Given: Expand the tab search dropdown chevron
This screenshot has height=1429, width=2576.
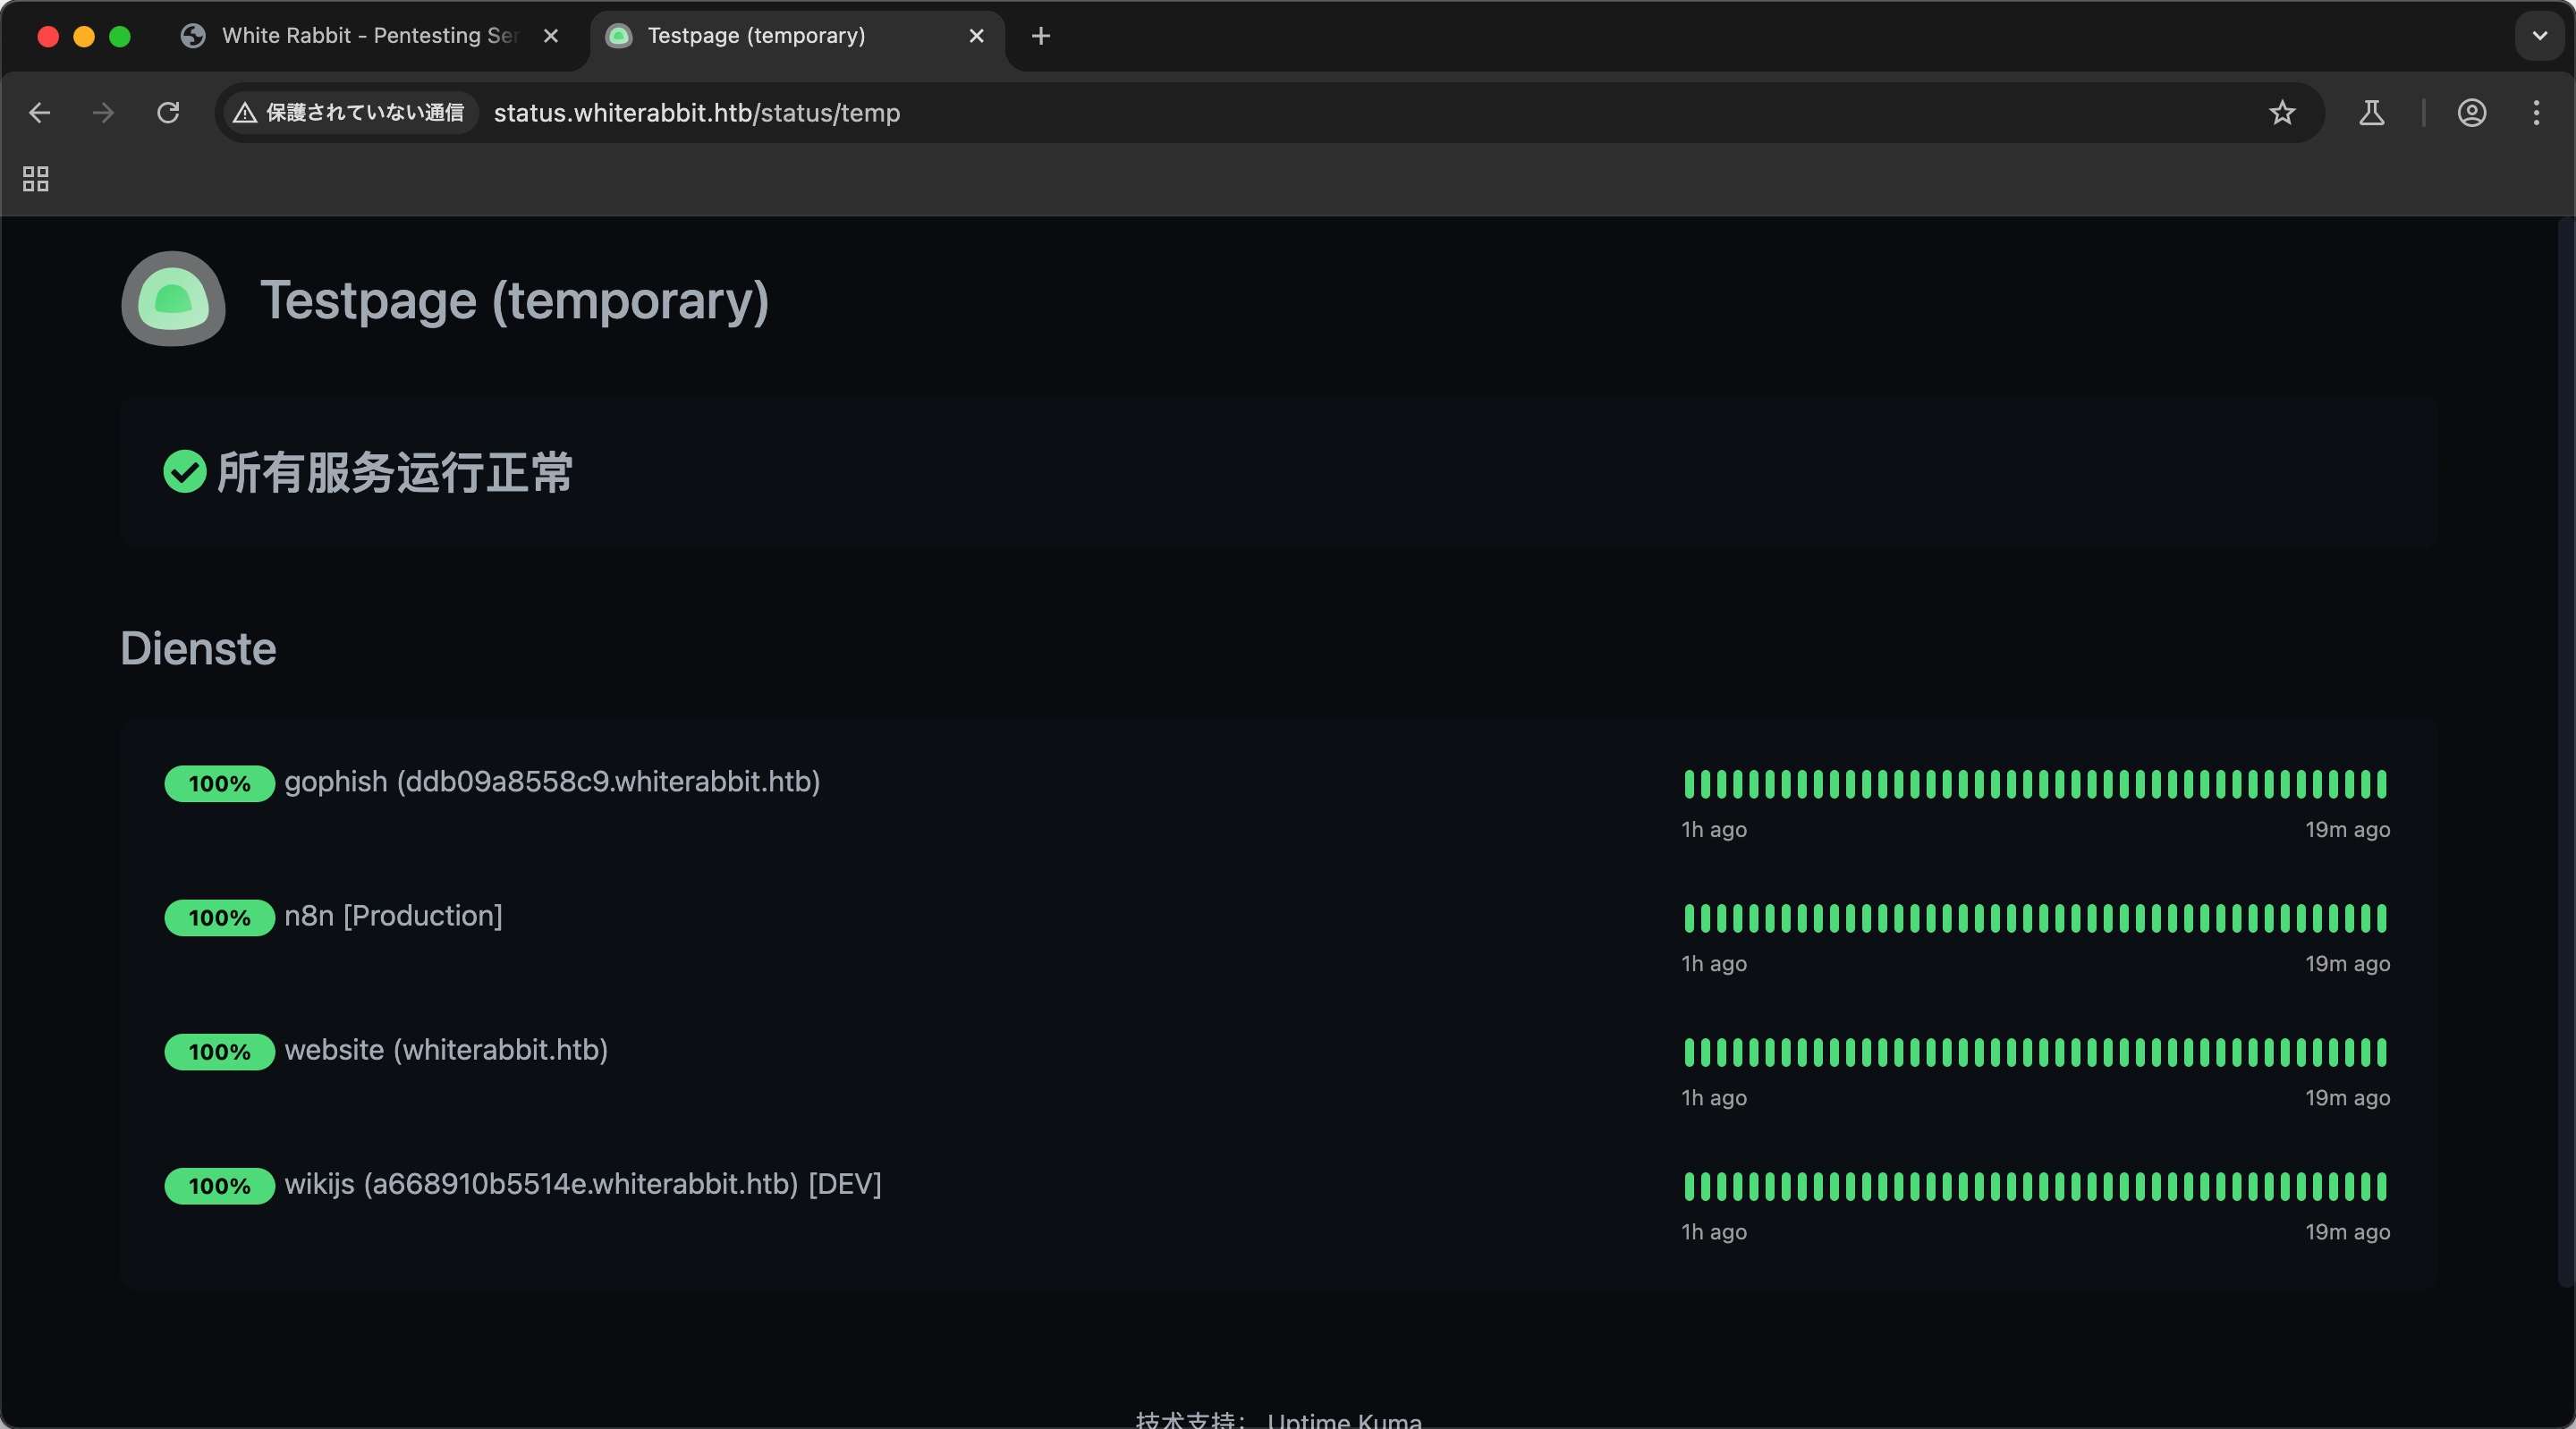Looking at the screenshot, I should tap(2539, 36).
